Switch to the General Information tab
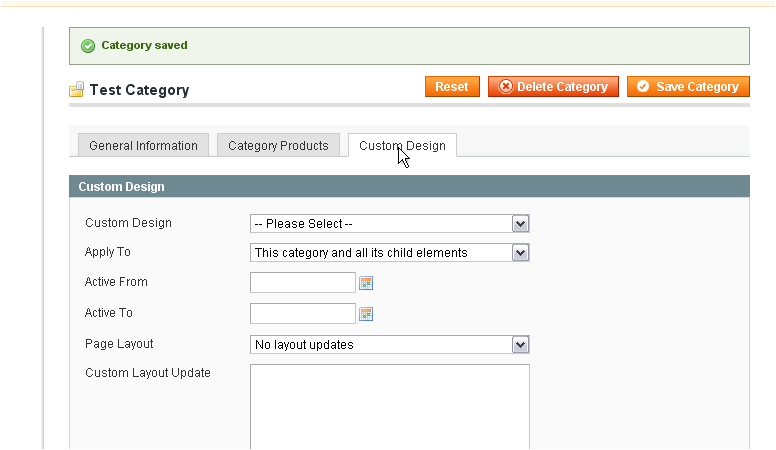The width and height of the screenshot is (776, 450). pyautogui.click(x=144, y=146)
